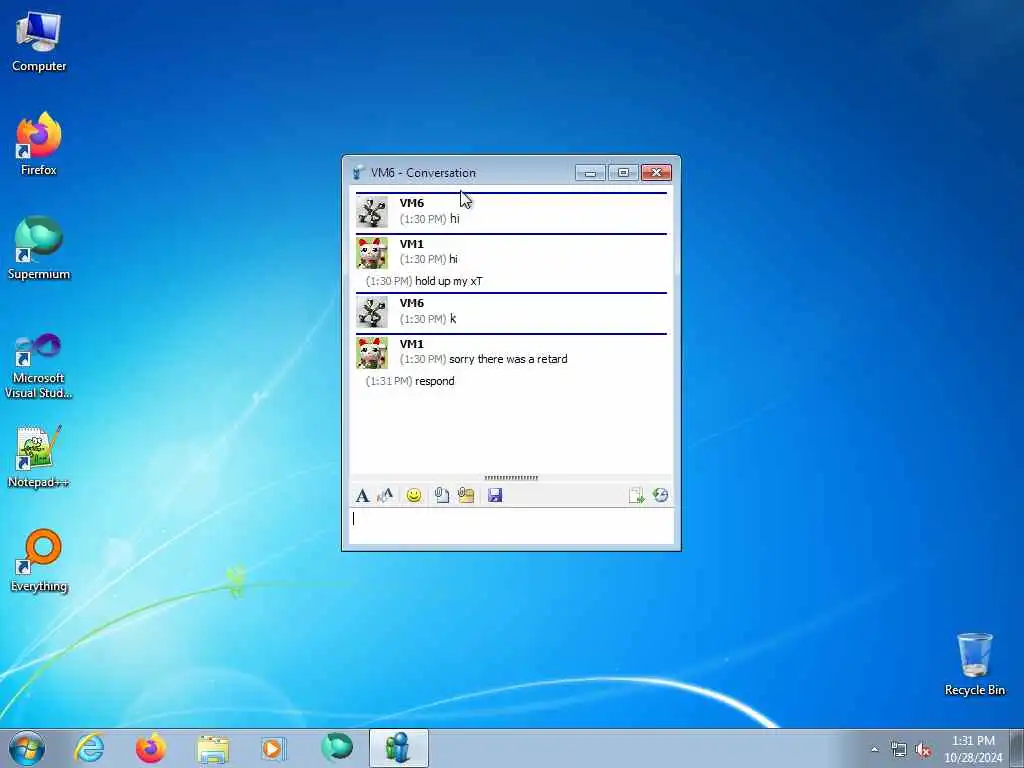The image size is (1024, 768).
Task: Click the Show desktop strip at taskbar end
Action: pos(1017,748)
